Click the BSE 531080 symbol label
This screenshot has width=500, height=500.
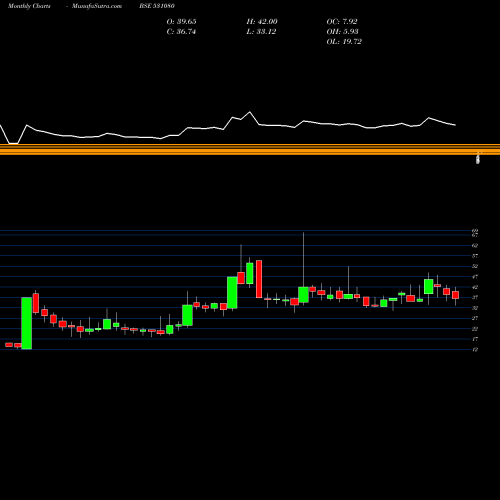click(157, 6)
